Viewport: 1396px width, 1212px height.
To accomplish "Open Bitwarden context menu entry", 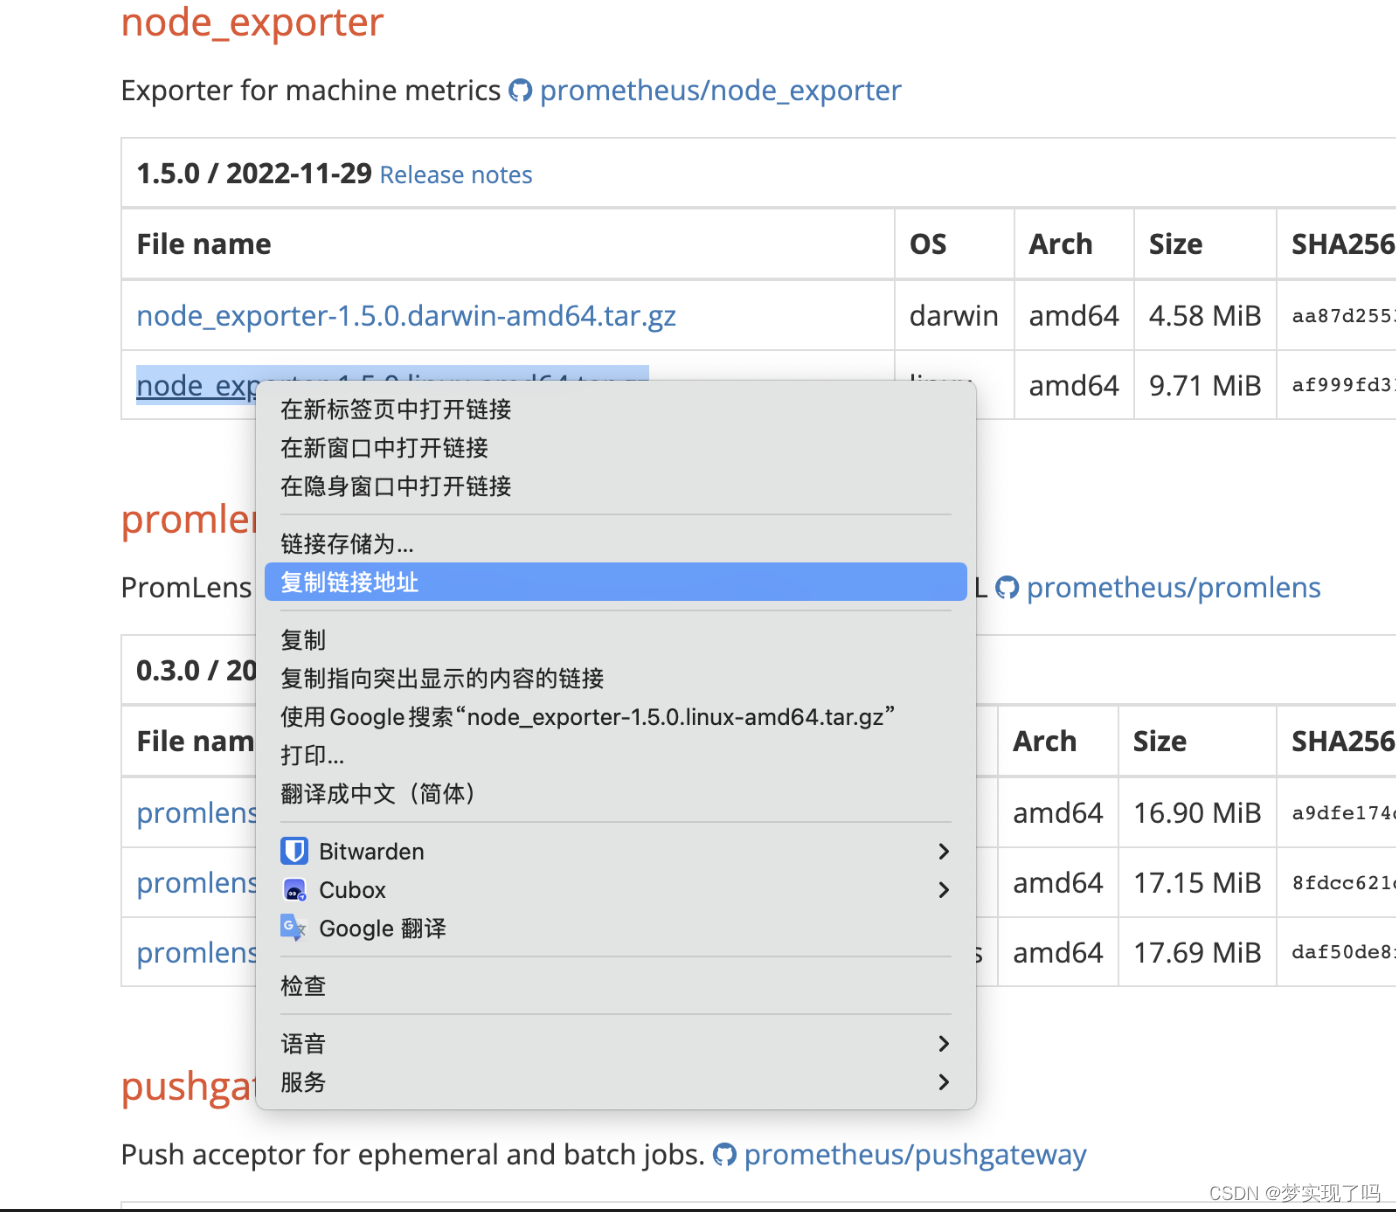I will point(615,851).
